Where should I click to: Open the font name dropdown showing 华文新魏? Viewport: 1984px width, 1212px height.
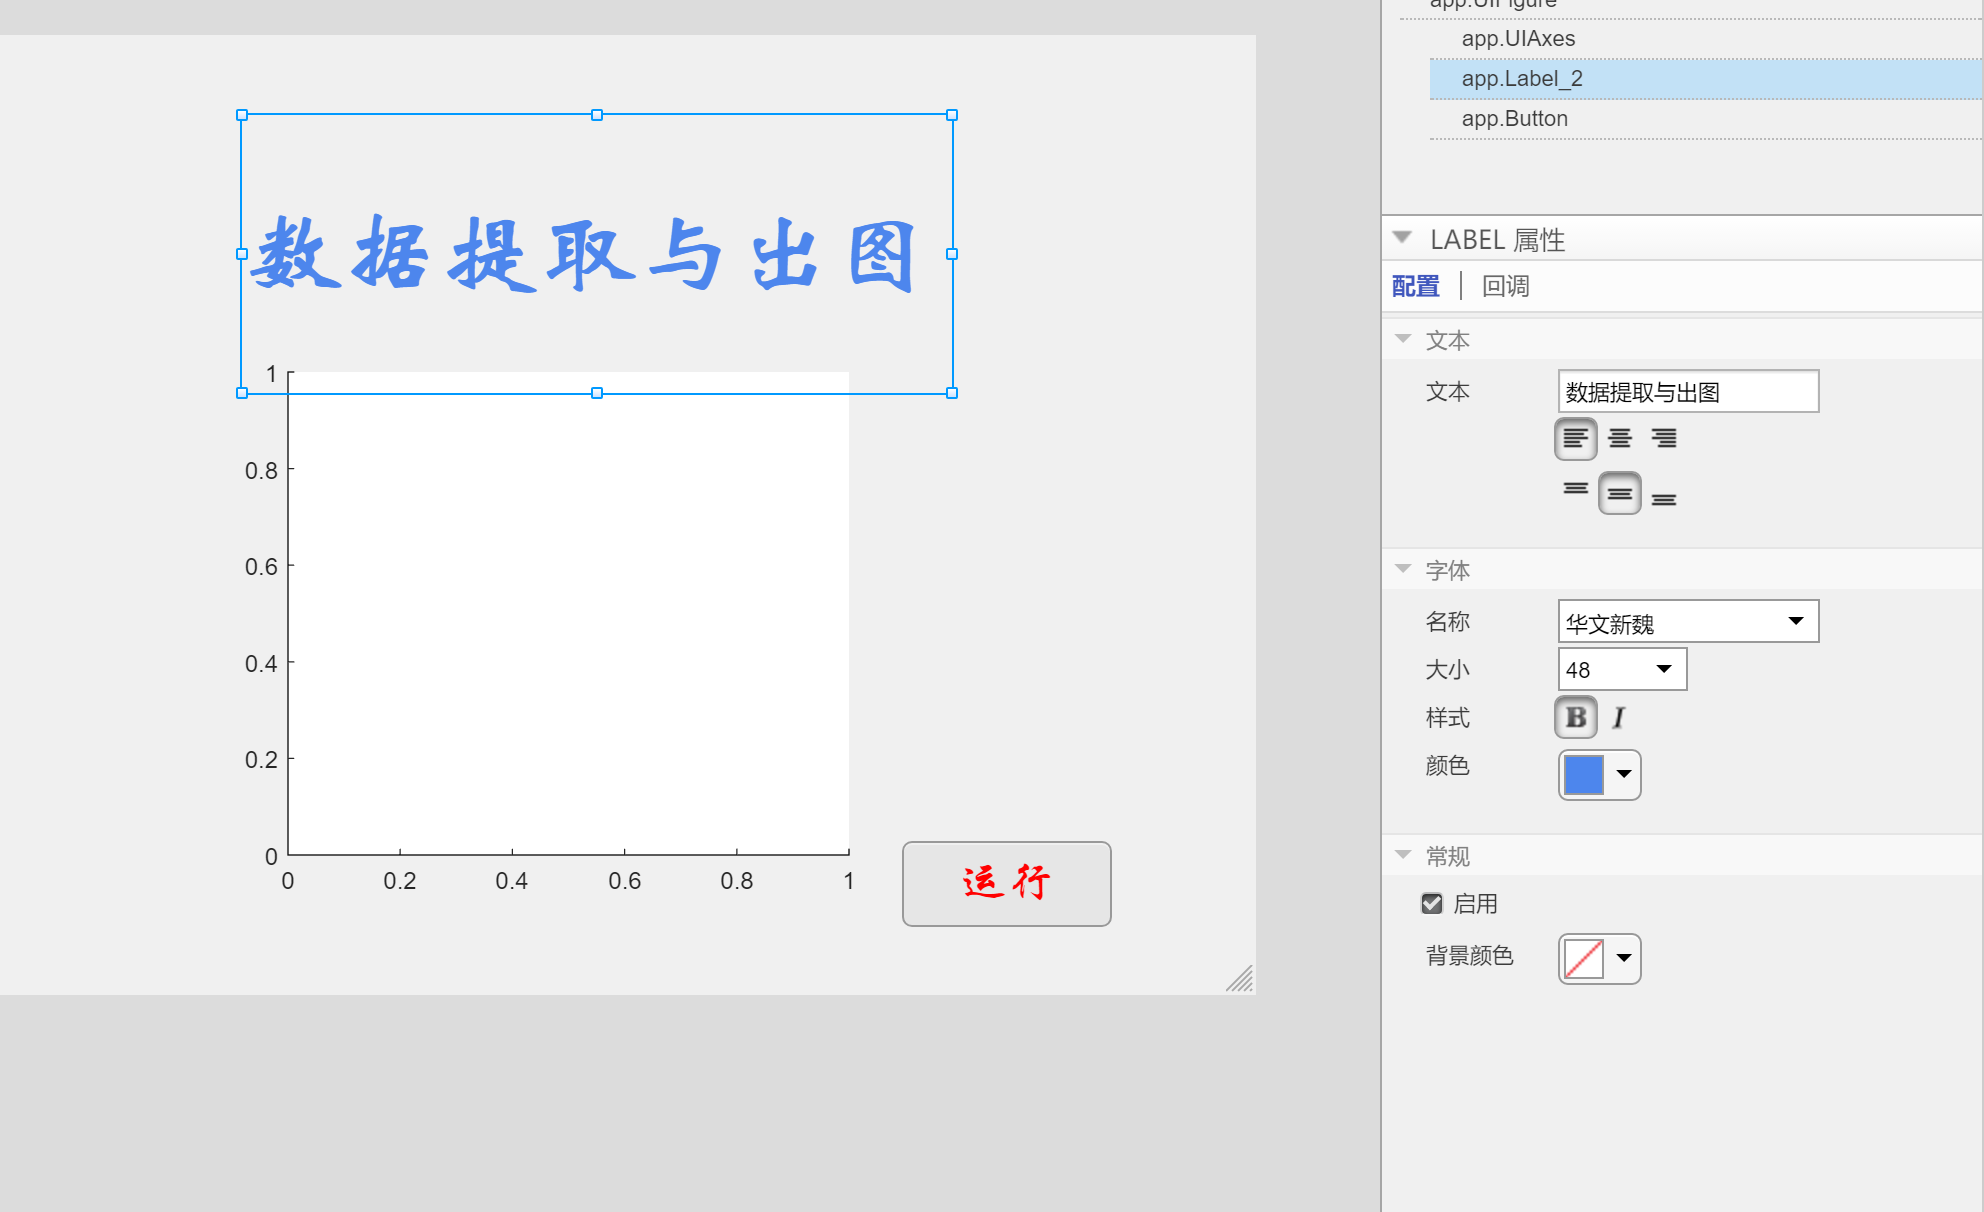(x=1796, y=621)
